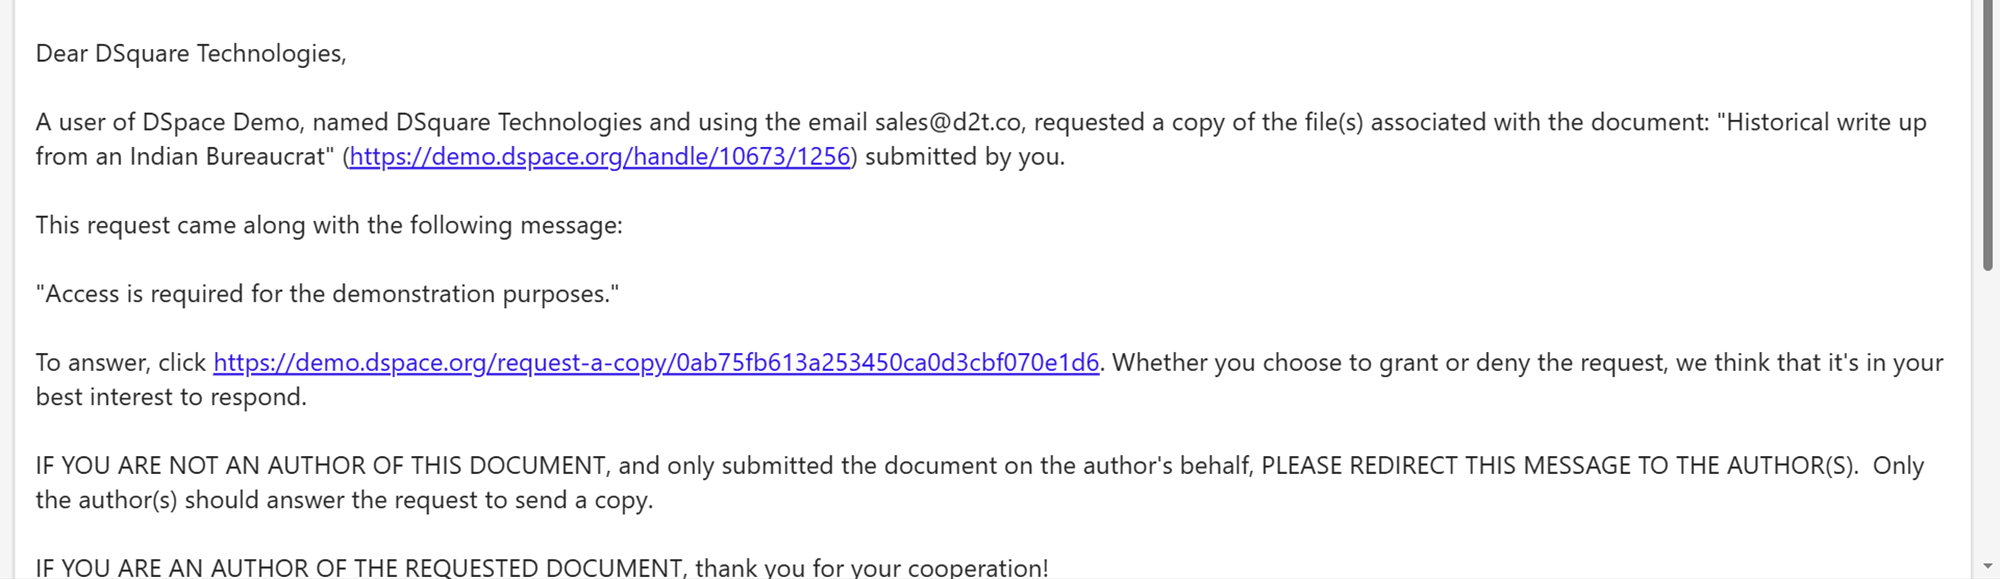The width and height of the screenshot is (2000, 579).
Task: Click the "Dear DSquare Technologies," greeting
Action: coord(191,54)
